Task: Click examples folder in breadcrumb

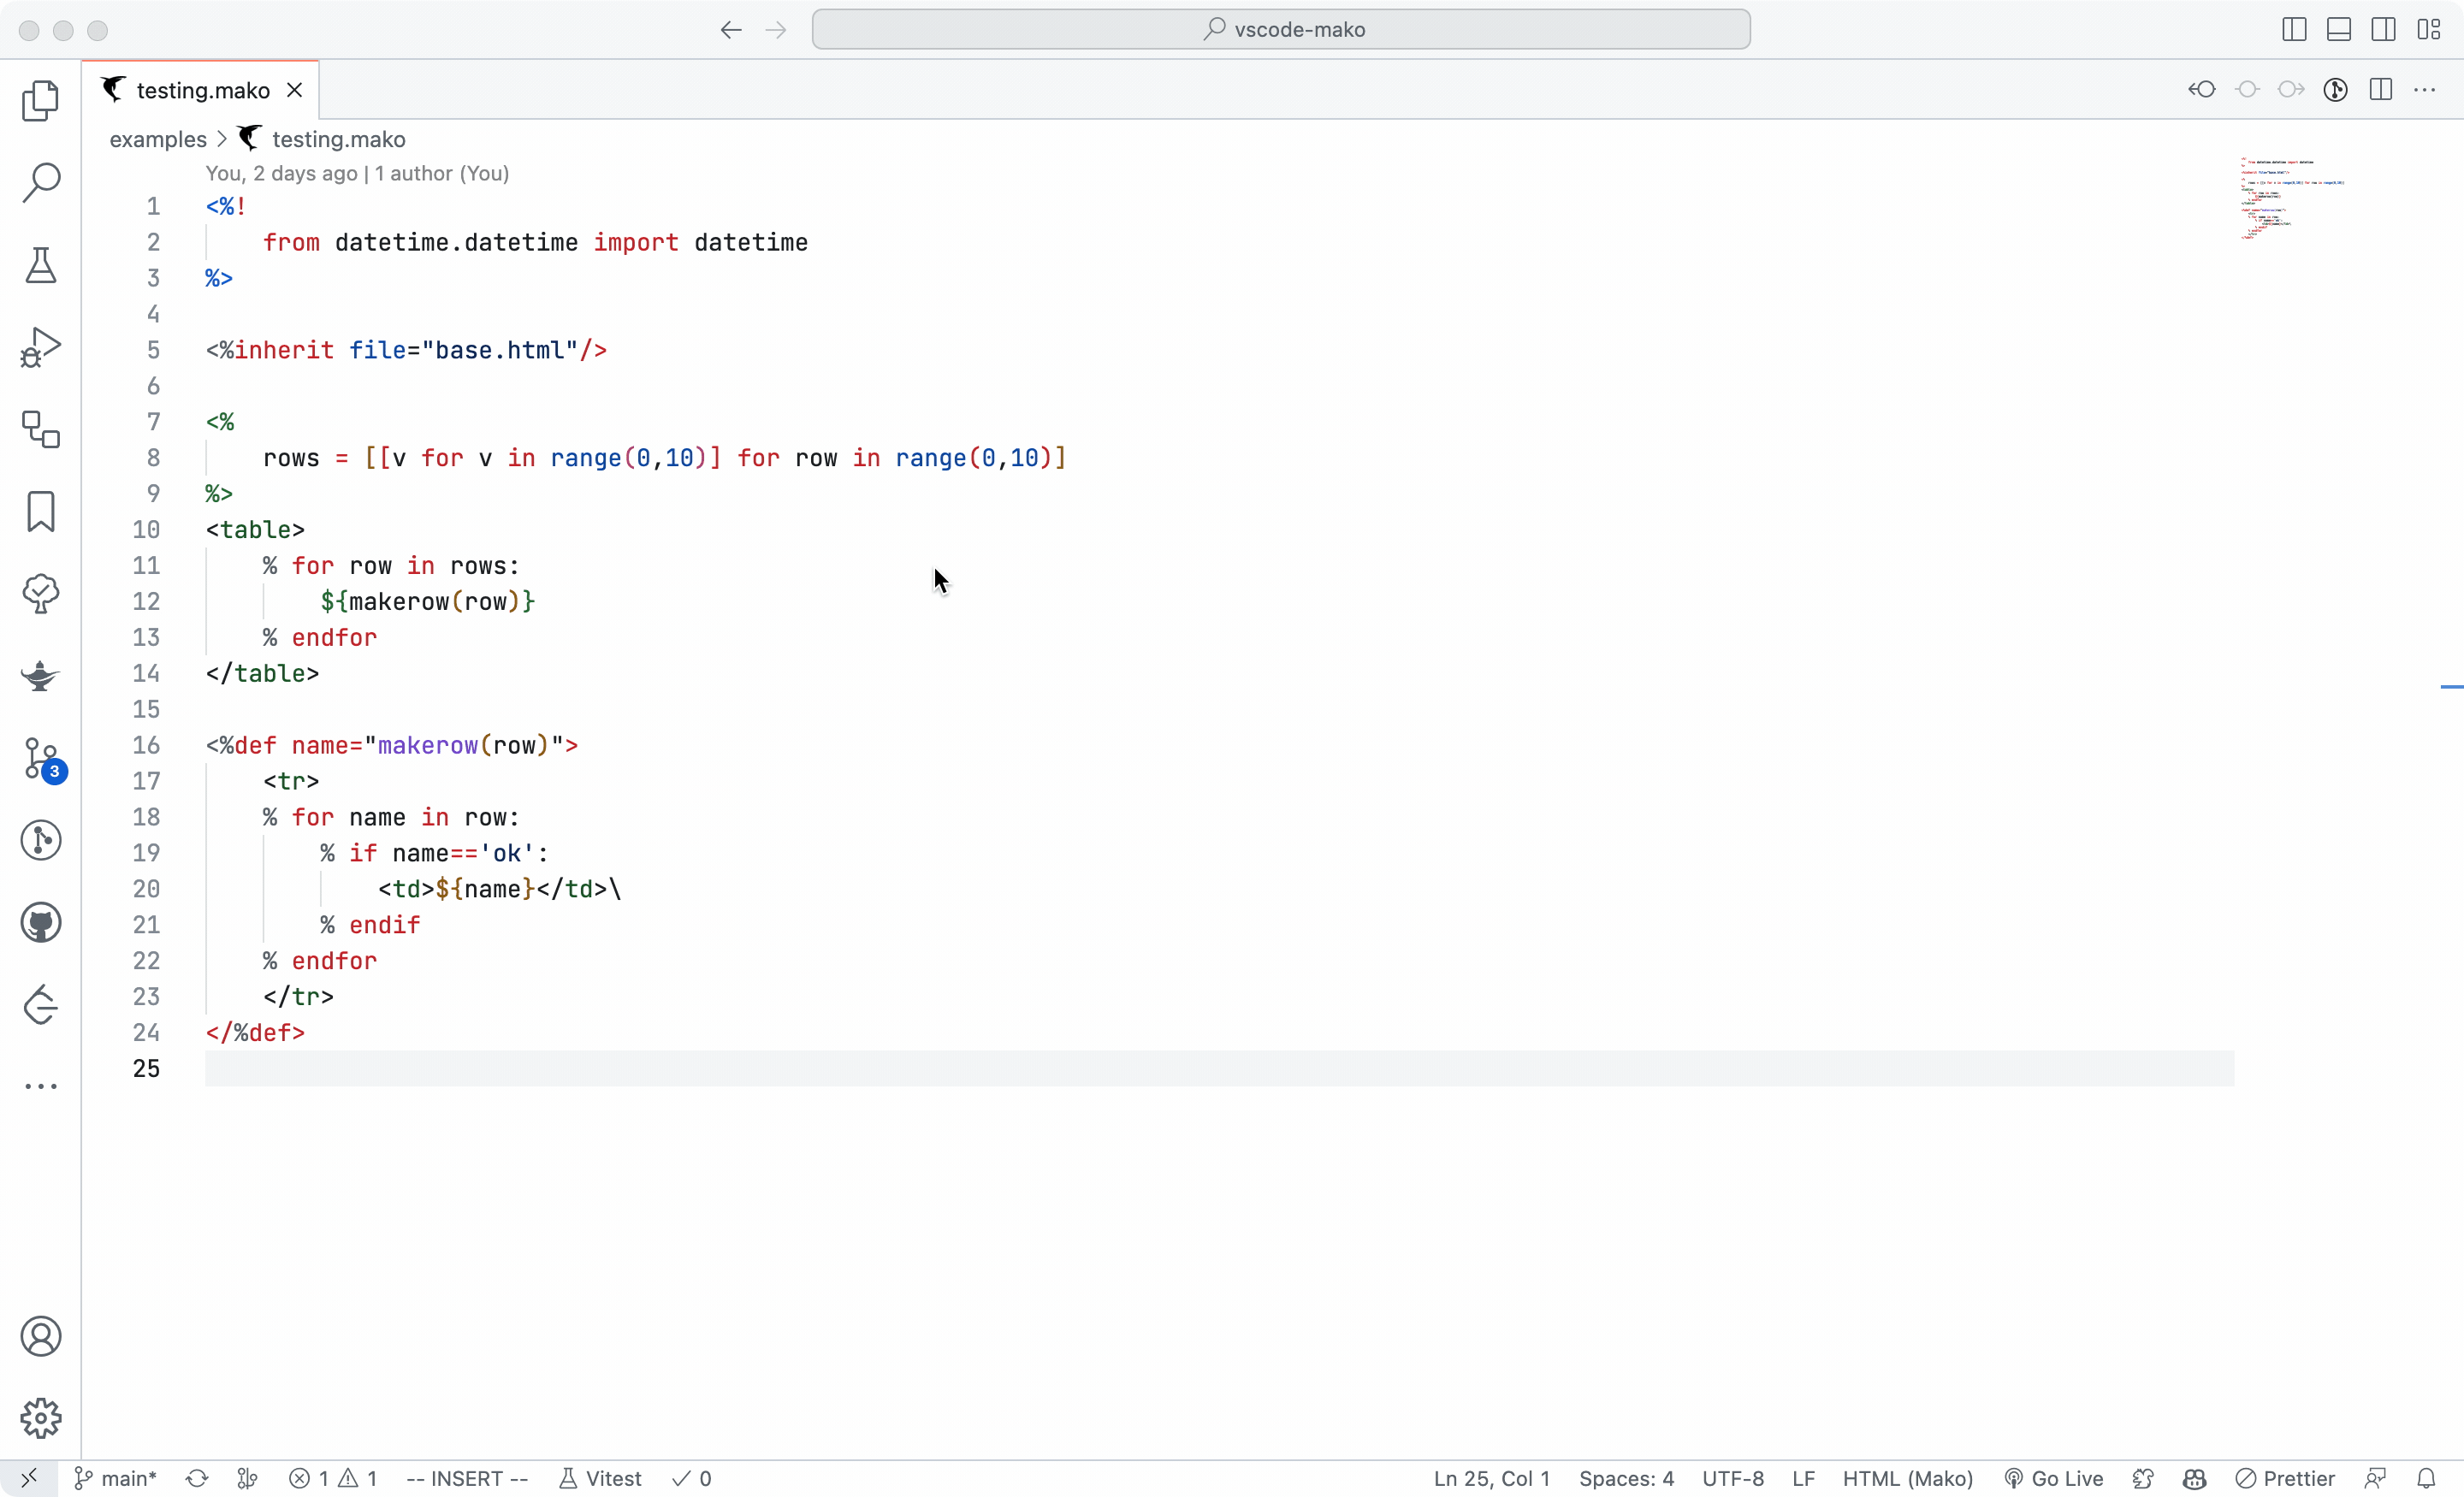Action: [158, 139]
